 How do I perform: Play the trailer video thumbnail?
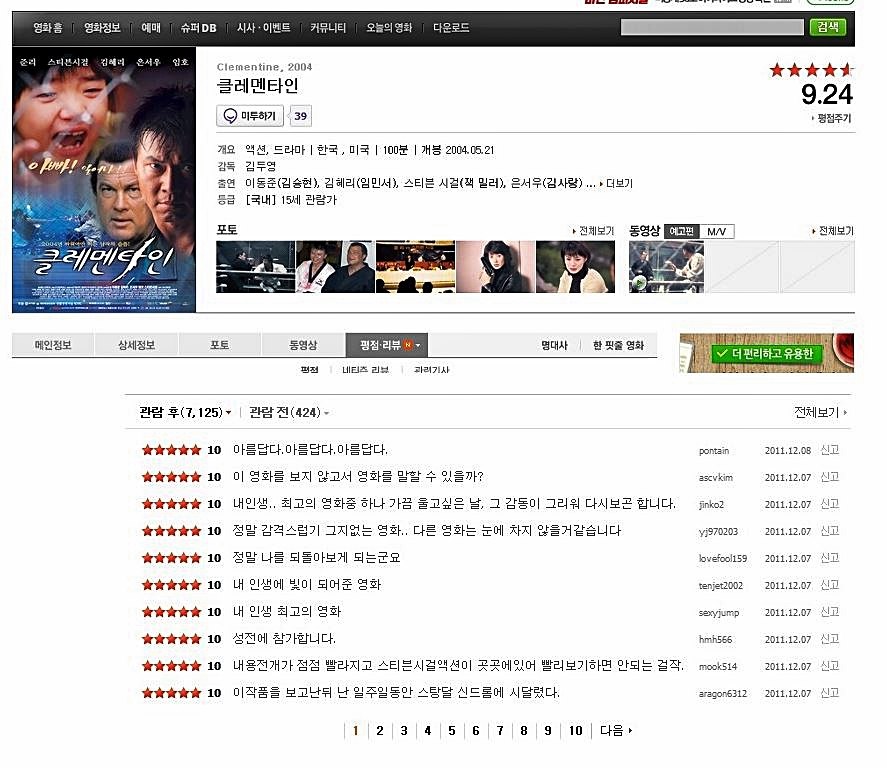tap(666, 266)
